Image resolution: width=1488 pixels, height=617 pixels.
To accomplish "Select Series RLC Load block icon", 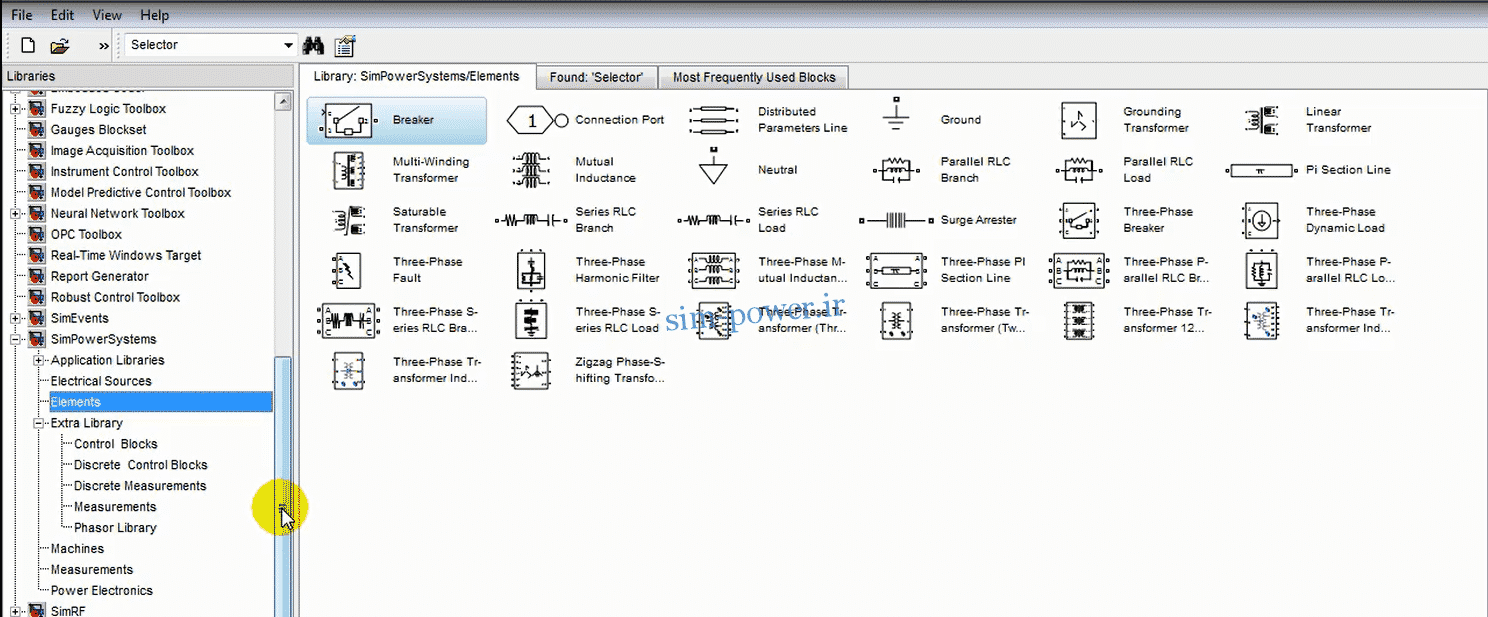I will 713,220.
